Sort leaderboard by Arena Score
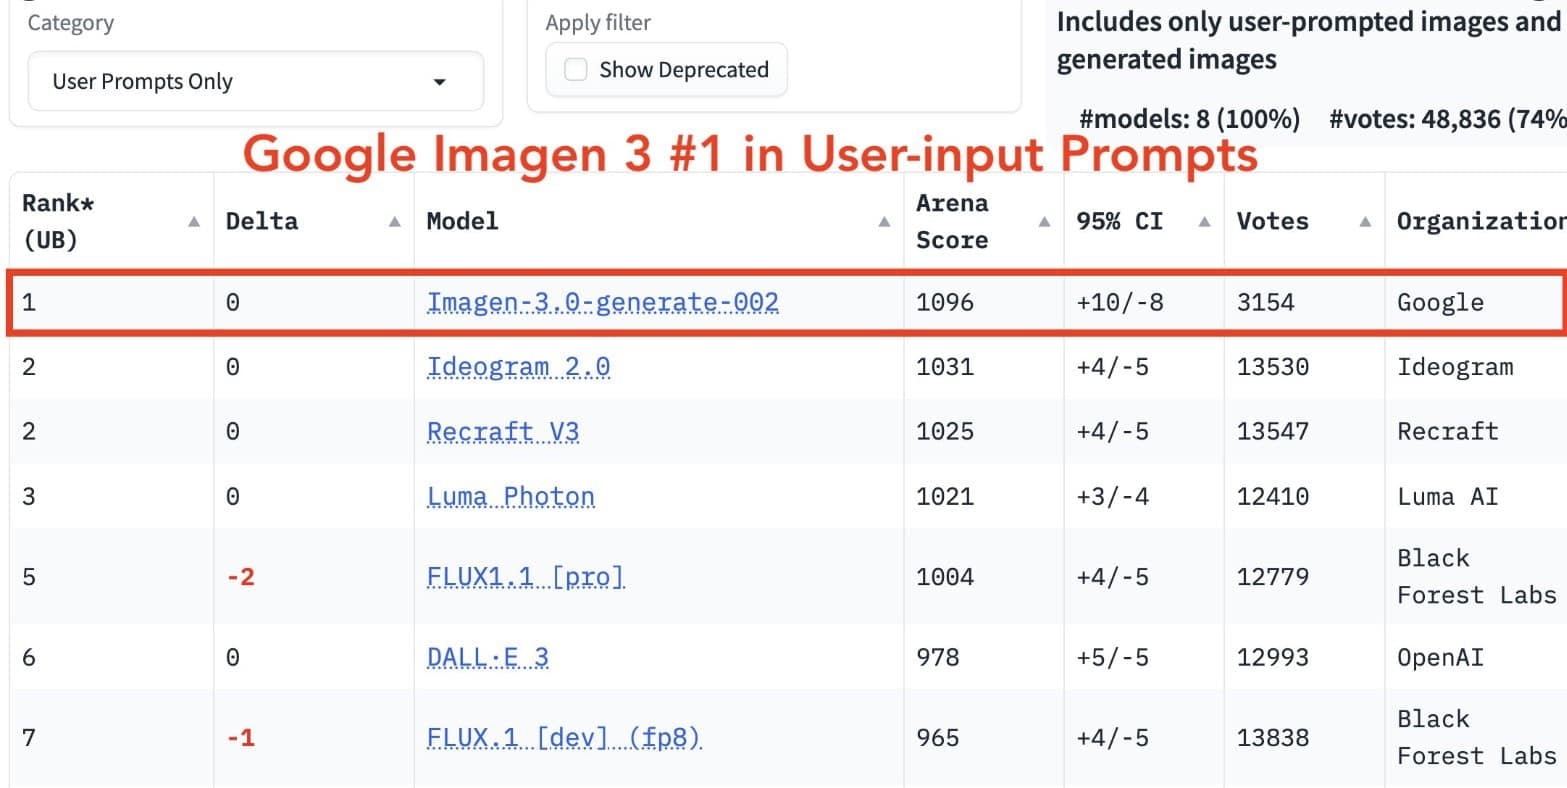Viewport: 1567px width, 788px height. coord(1044,220)
